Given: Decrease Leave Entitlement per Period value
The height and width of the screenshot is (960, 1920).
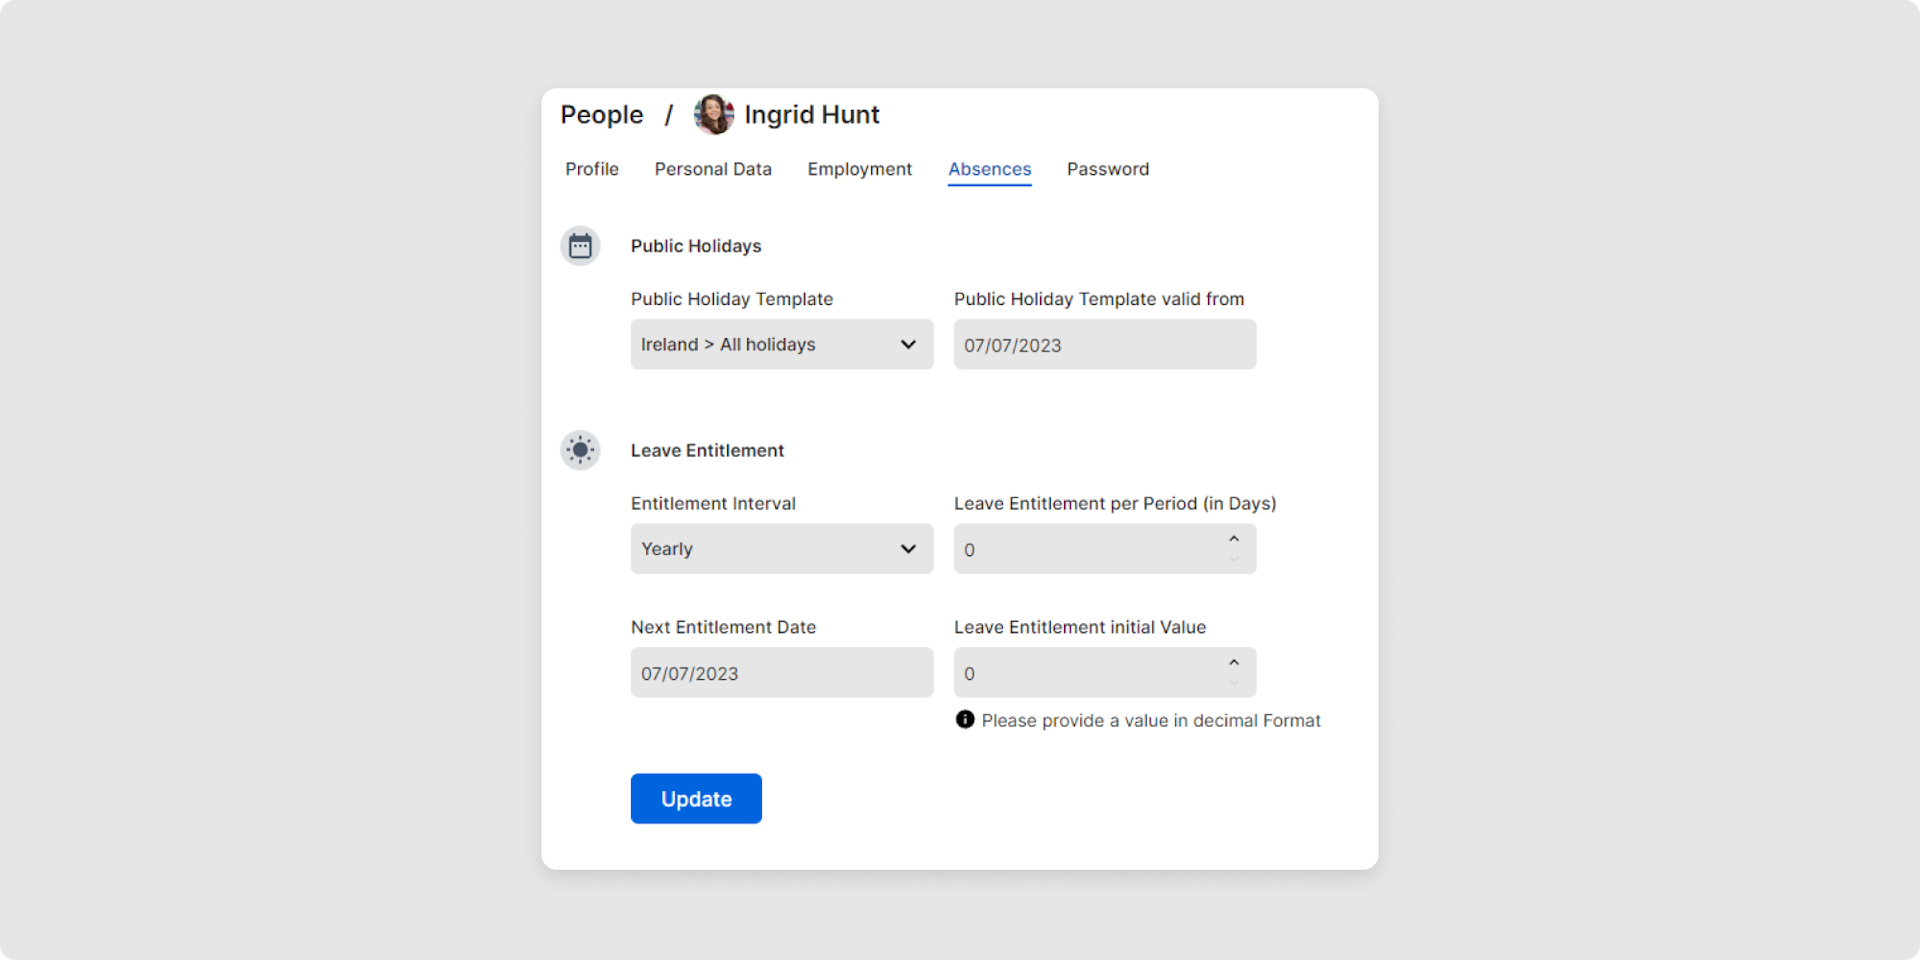Looking at the screenshot, I should coord(1234,559).
